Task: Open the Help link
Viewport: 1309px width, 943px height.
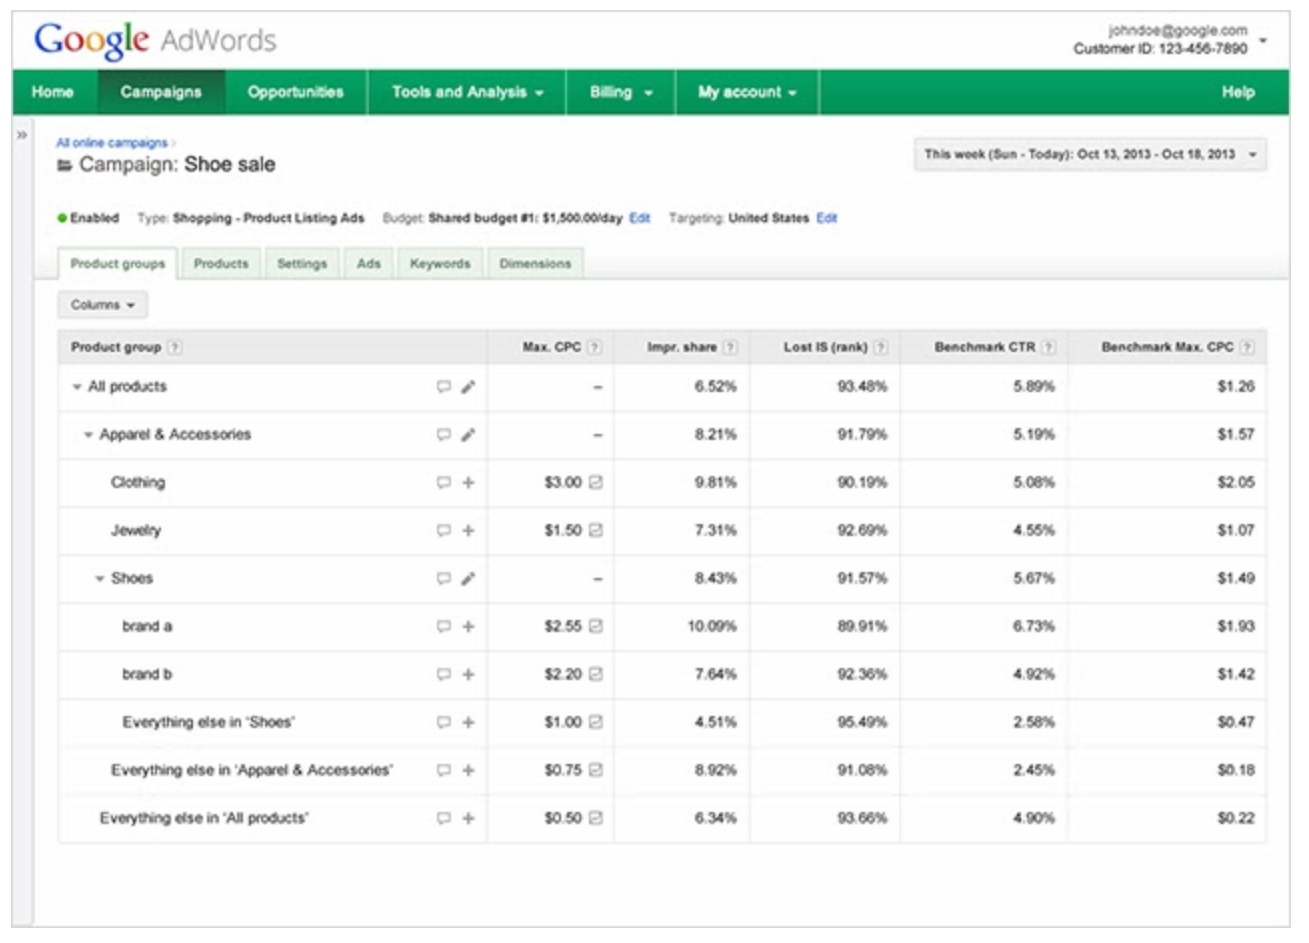Action: pos(1238,92)
